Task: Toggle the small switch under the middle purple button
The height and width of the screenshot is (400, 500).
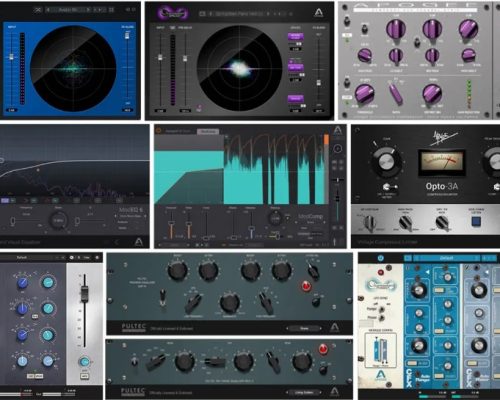Action: click(x=301, y=75)
